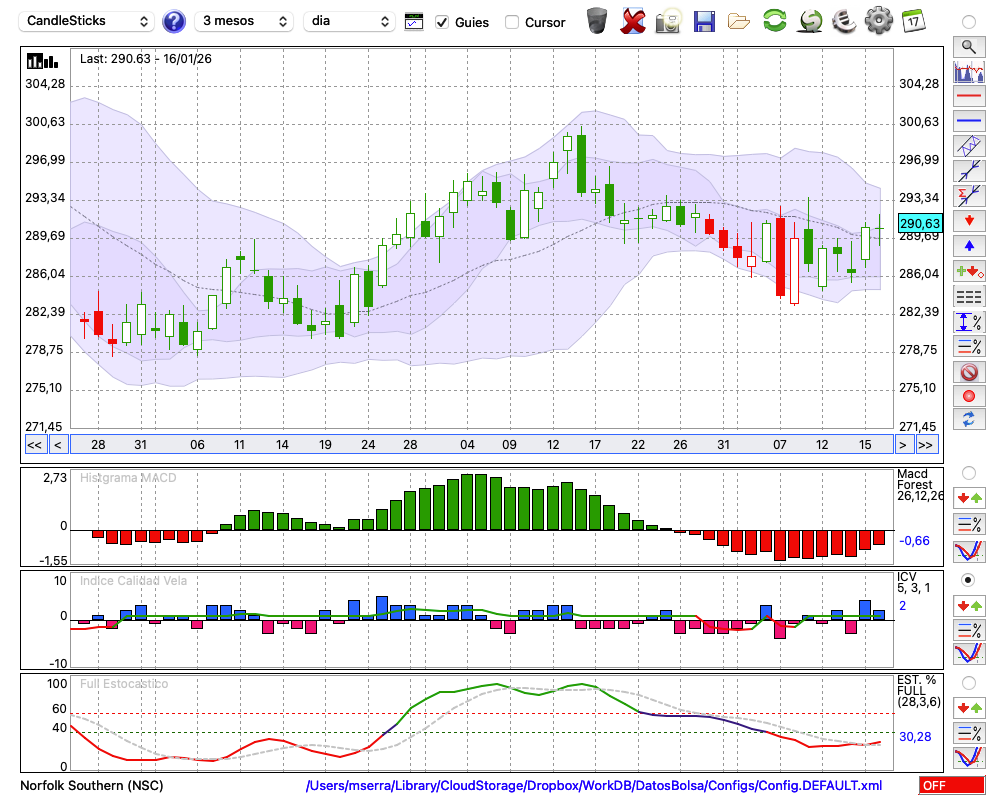This screenshot has width=1000, height=800.
Task: Select the radio button beside Macd Forest panel
Action: coord(968,472)
